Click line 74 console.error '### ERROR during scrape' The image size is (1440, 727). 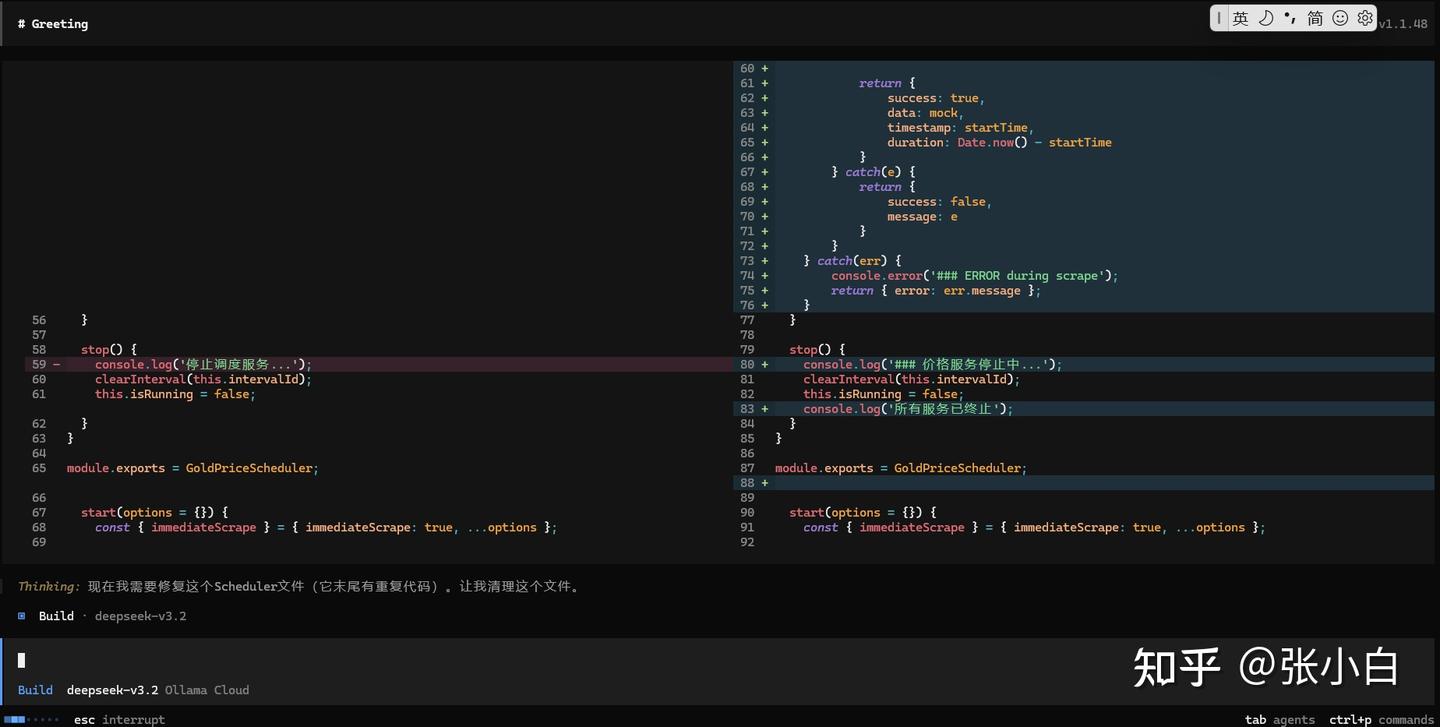coord(975,276)
